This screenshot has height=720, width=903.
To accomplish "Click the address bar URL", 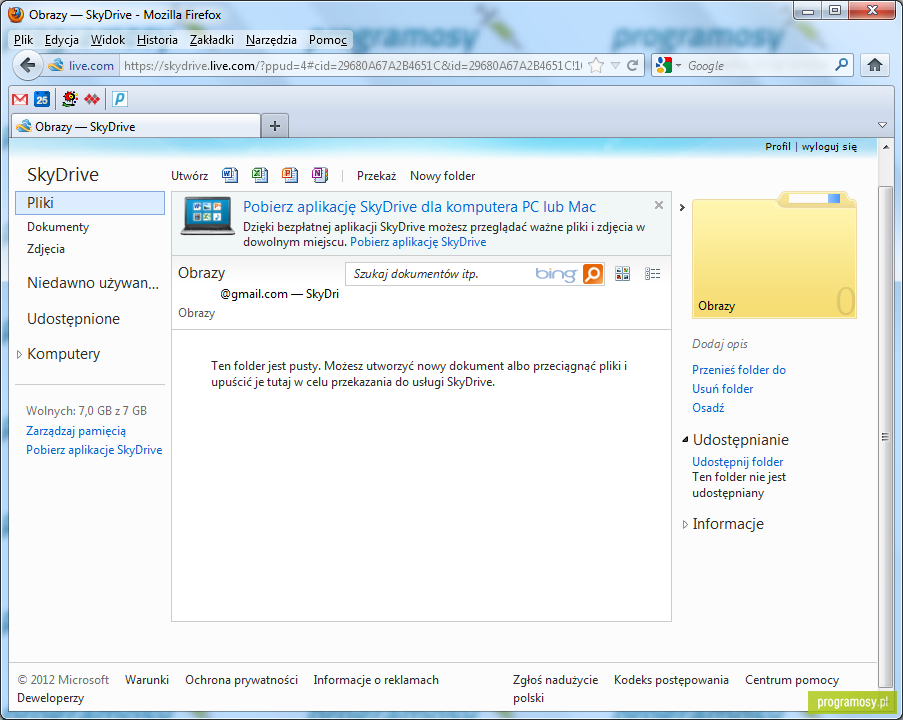I will [352, 66].
